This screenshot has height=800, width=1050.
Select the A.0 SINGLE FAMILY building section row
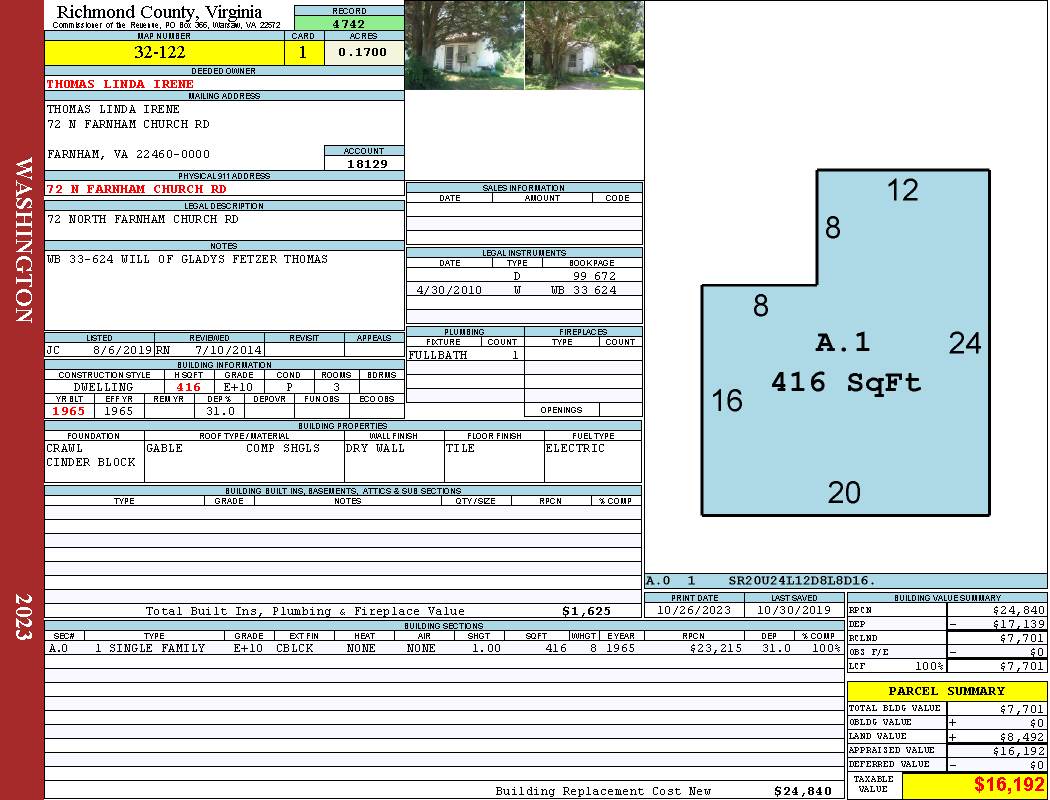tap(444, 648)
